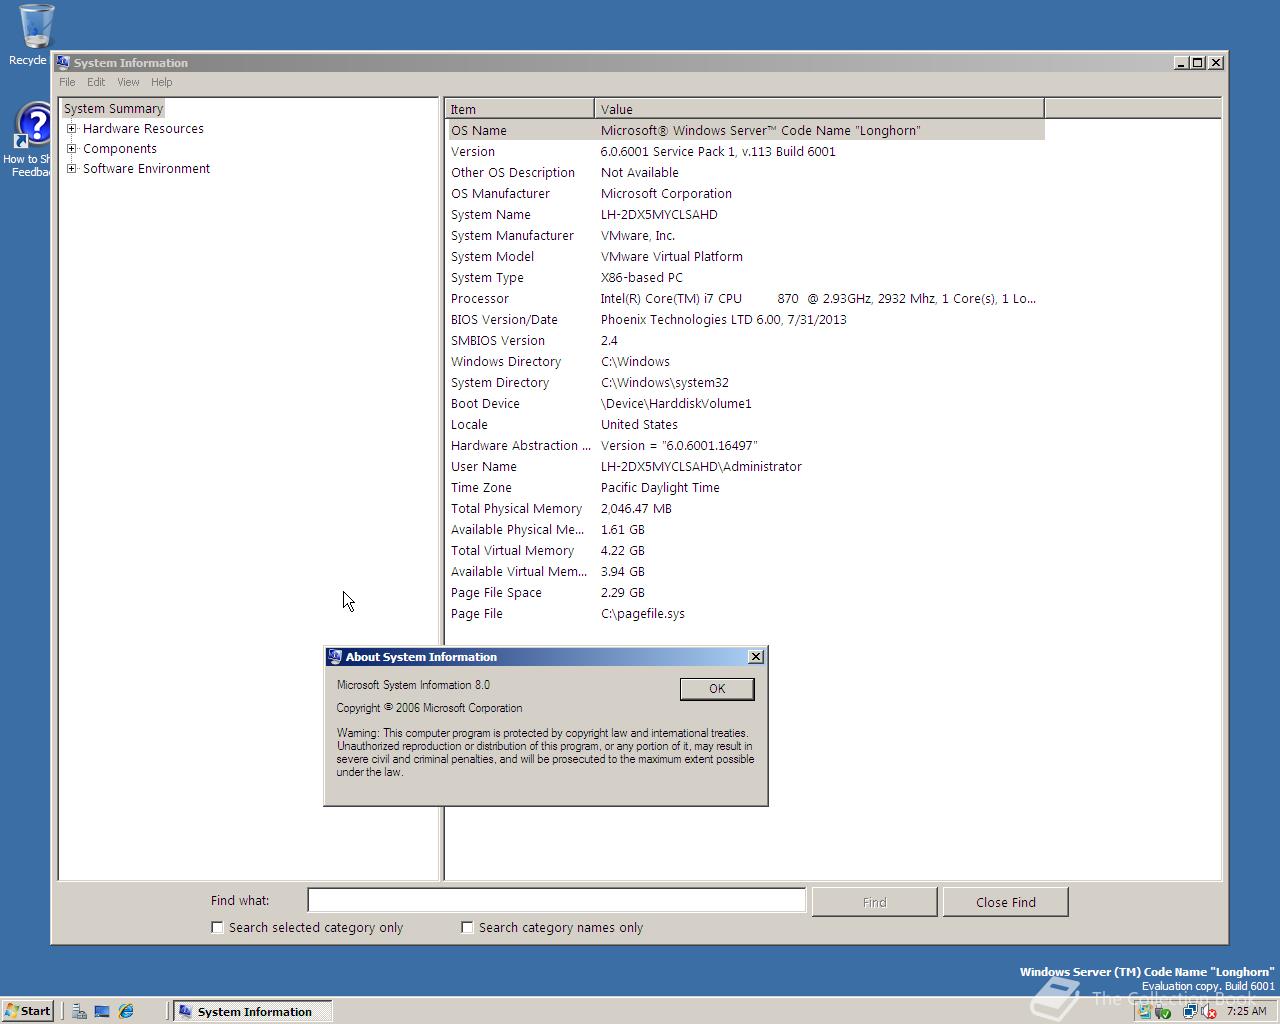Click the leftmost colorful tray icon
Screen dimensions: 1280x1024
pyautogui.click(x=1145, y=1011)
